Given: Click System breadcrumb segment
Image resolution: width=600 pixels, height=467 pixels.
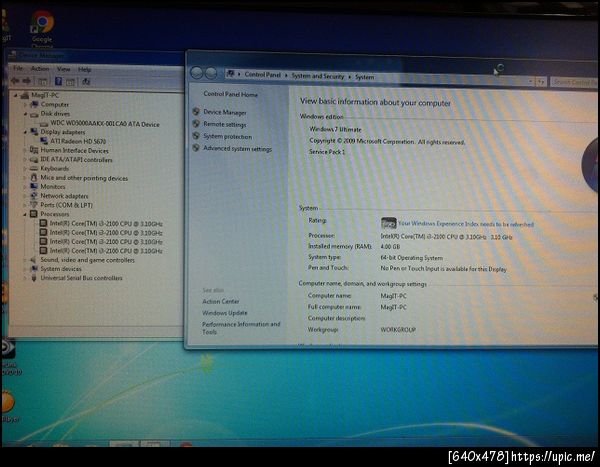Looking at the screenshot, I should tap(364, 77).
